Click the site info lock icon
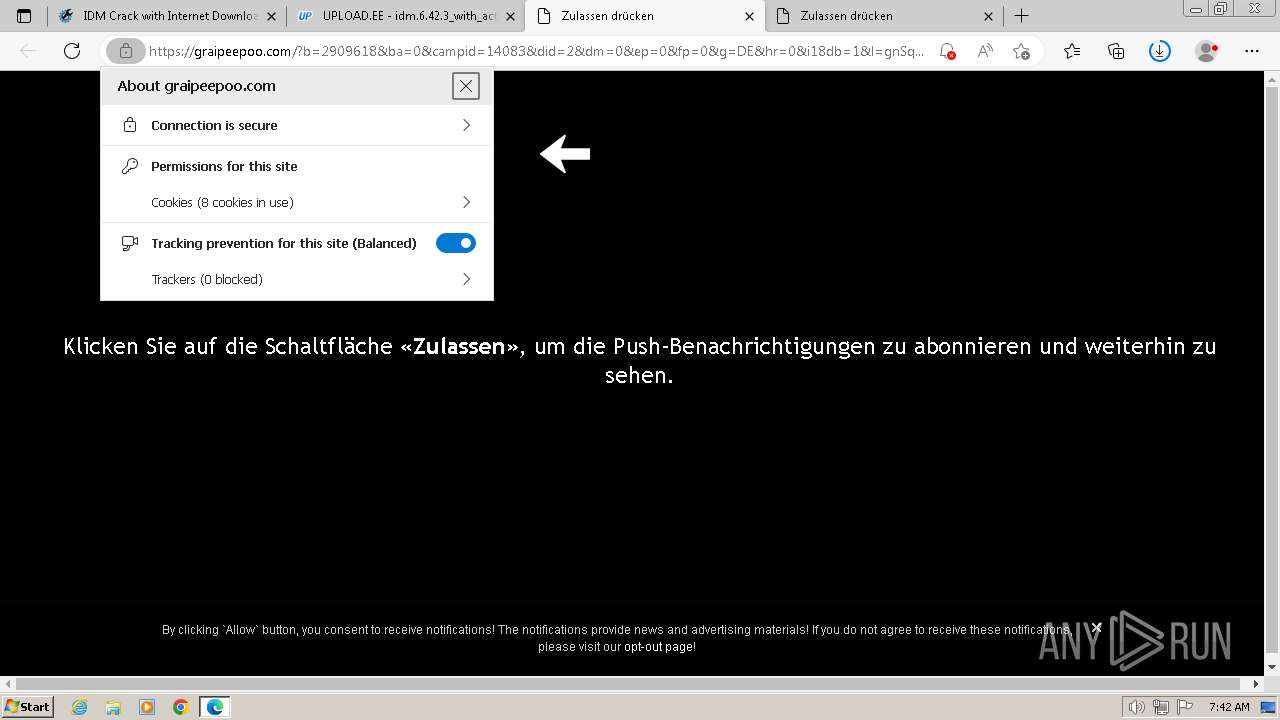 coord(125,51)
